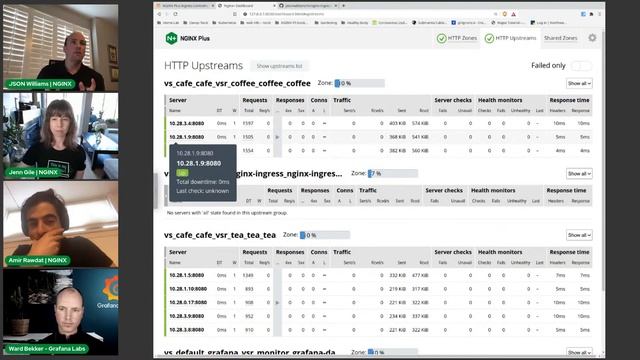640x360 pixels.
Task: Click the Zone usage bar for the tea upstream
Action: pyautogui.click(x=325, y=235)
